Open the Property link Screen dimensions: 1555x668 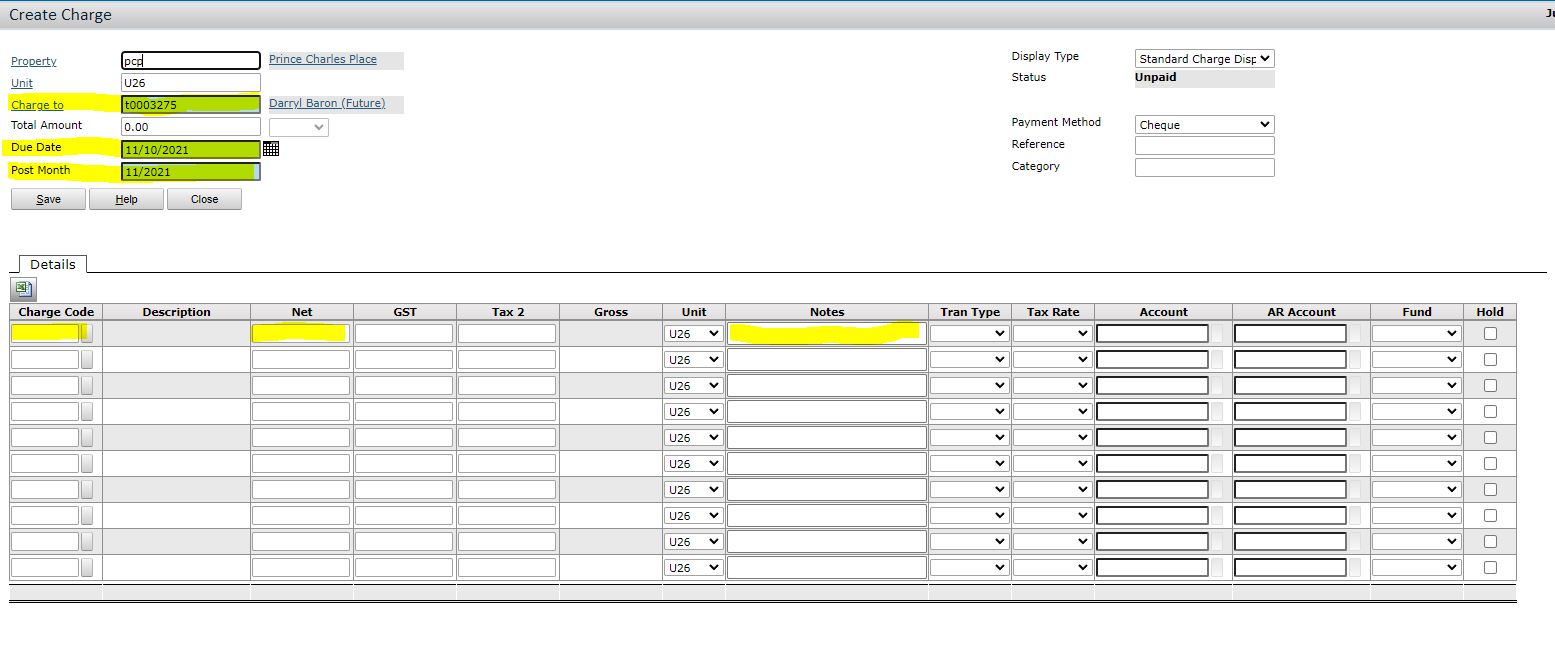[x=34, y=62]
